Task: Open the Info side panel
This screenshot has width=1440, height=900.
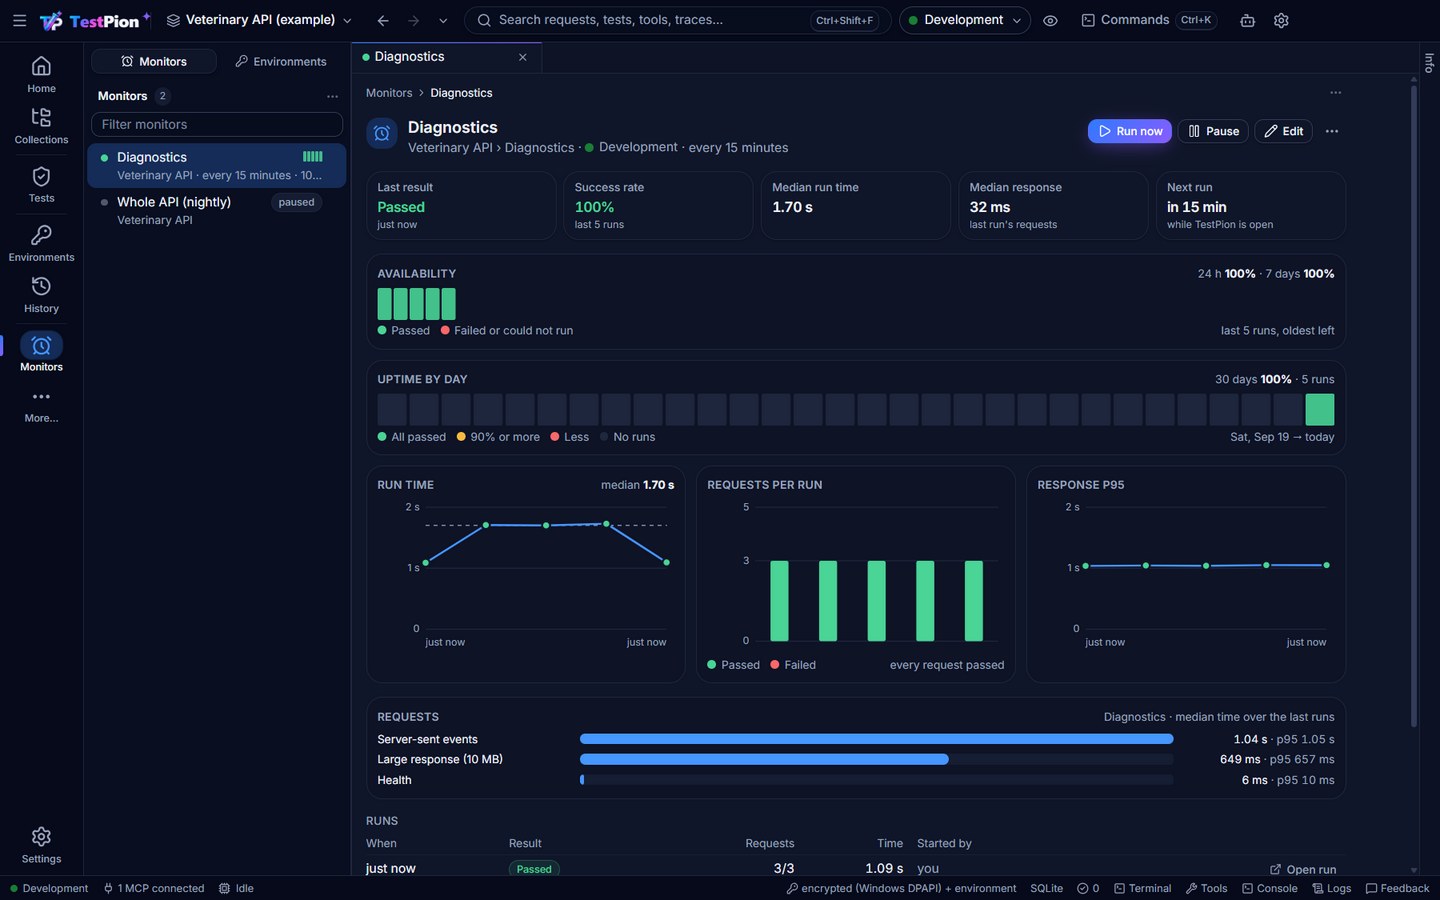Action: pyautogui.click(x=1429, y=62)
